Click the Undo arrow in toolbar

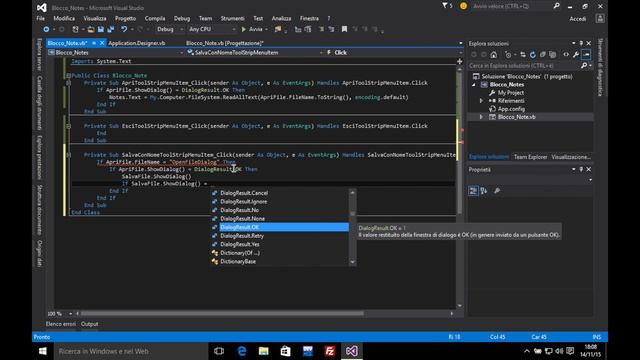[x=124, y=29]
